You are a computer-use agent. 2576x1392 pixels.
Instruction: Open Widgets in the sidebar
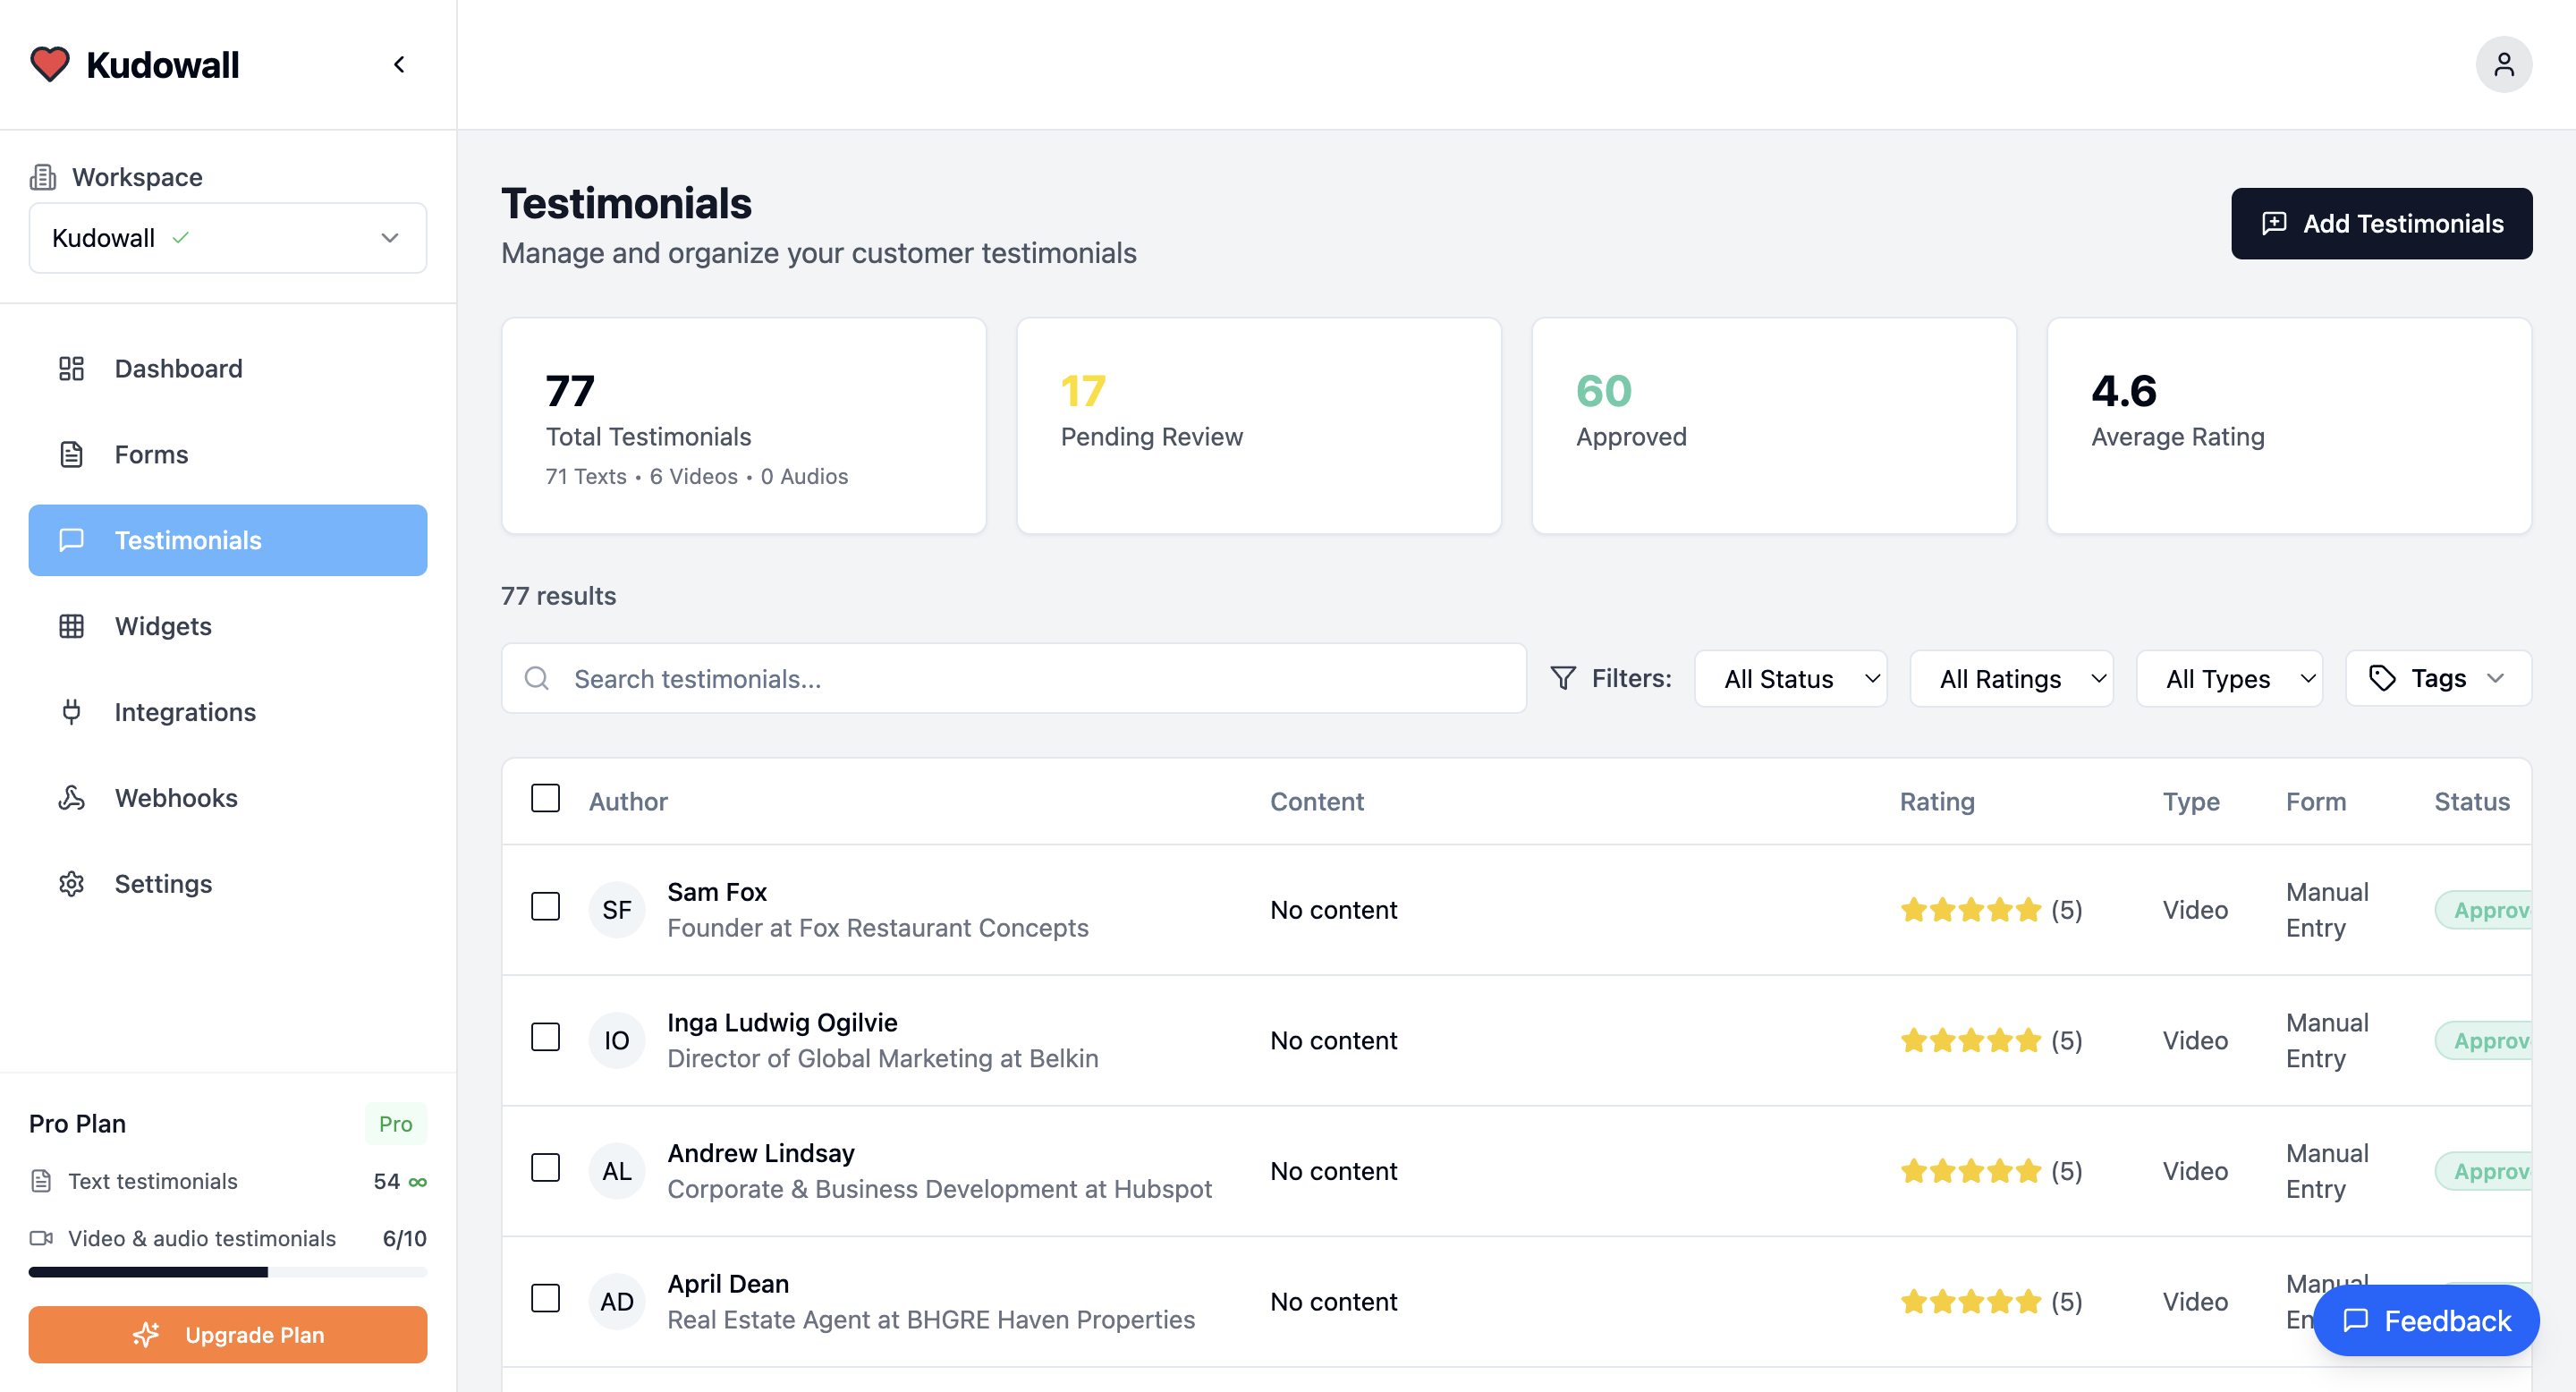pos(228,626)
